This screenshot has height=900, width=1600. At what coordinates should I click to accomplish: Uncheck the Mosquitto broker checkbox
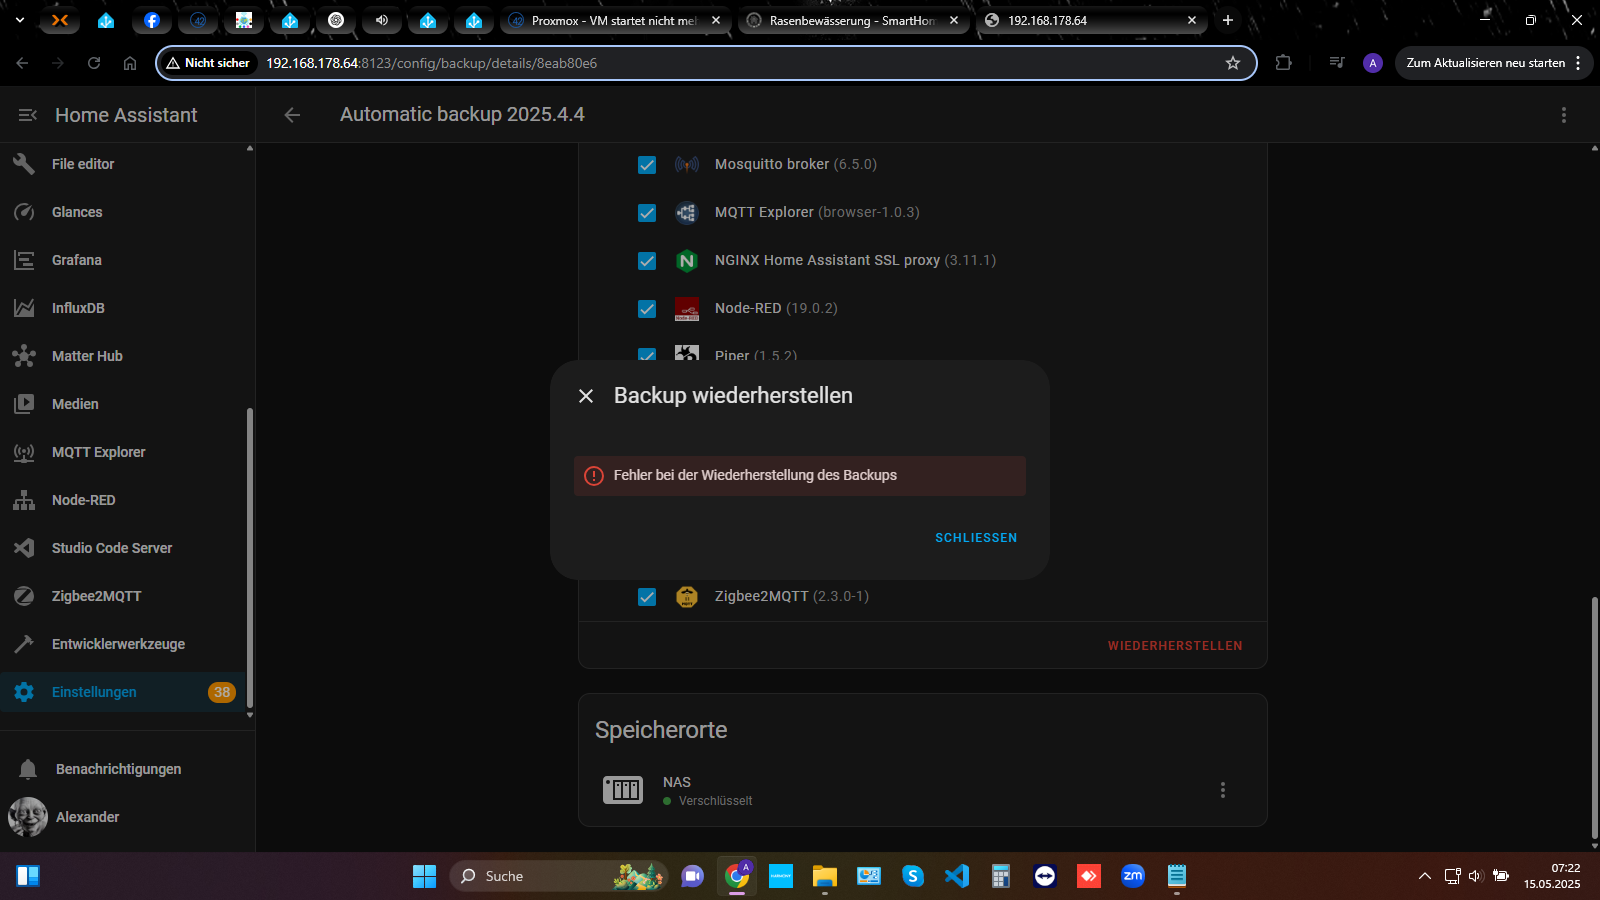click(x=647, y=165)
